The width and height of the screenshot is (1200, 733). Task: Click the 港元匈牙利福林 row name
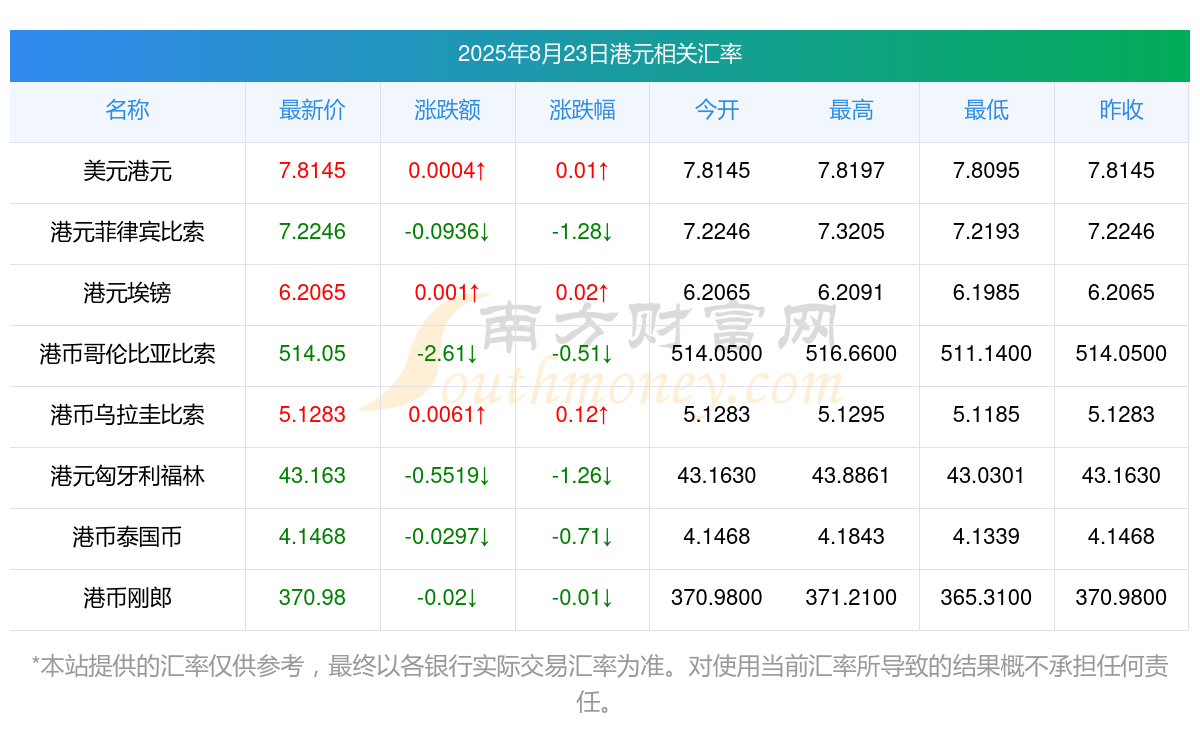pos(127,476)
